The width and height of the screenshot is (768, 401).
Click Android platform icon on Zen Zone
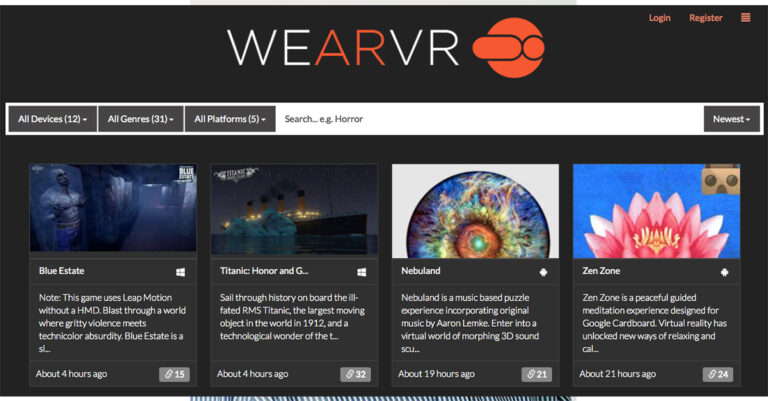[724, 272]
